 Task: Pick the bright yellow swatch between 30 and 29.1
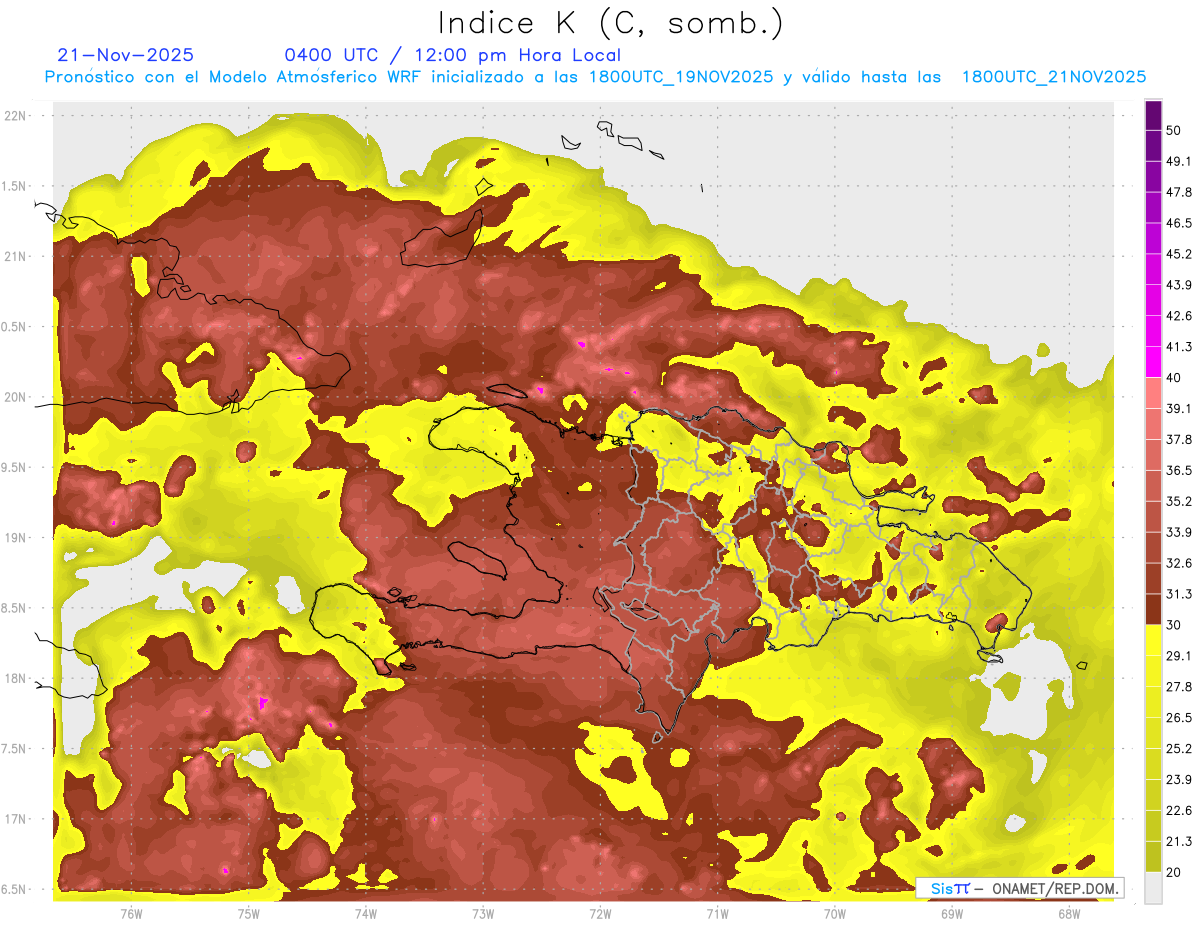coord(1153,640)
